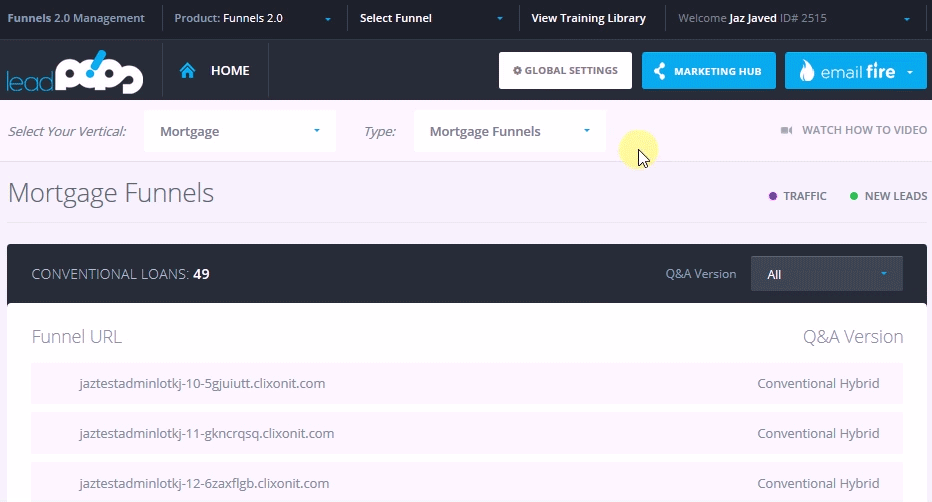
Task: Open the email fire dropdown arrow
Action: [910, 72]
